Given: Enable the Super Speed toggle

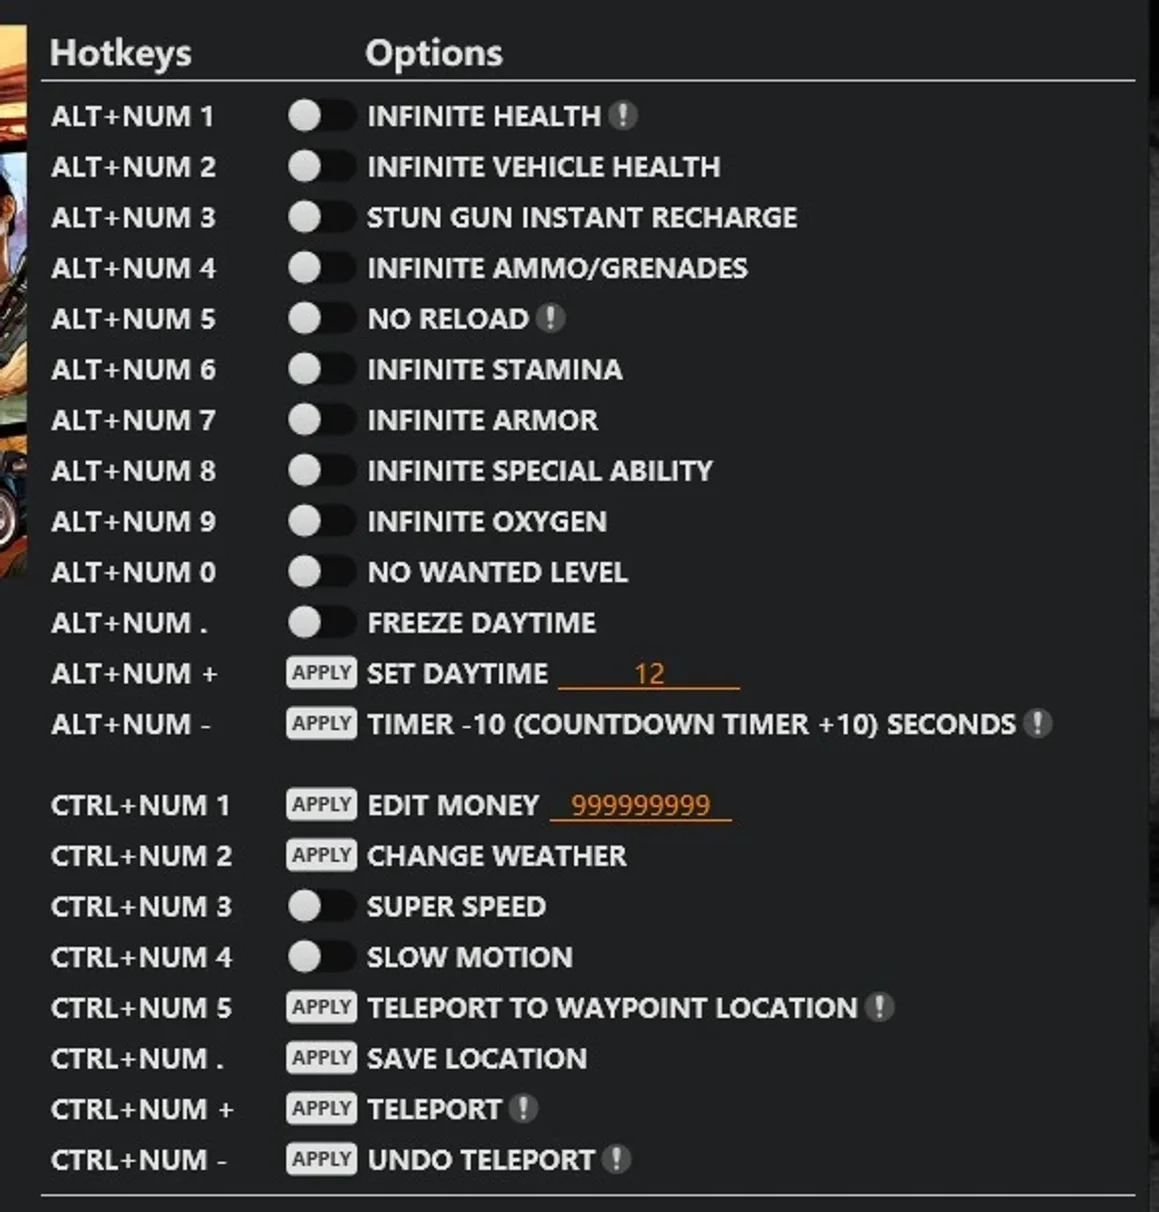Looking at the screenshot, I should 321,906.
